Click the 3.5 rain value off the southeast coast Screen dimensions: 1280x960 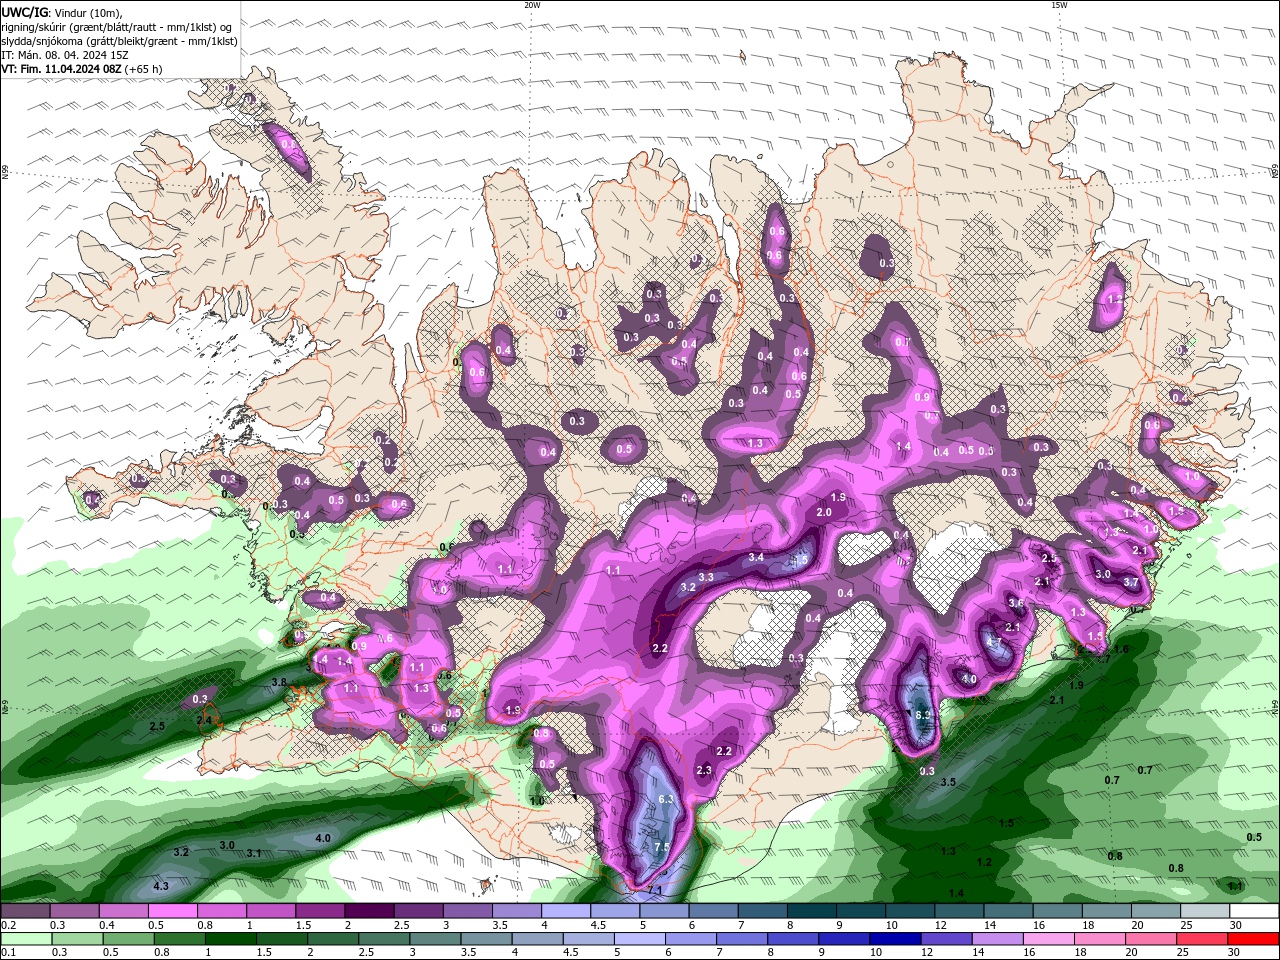pyautogui.click(x=949, y=781)
